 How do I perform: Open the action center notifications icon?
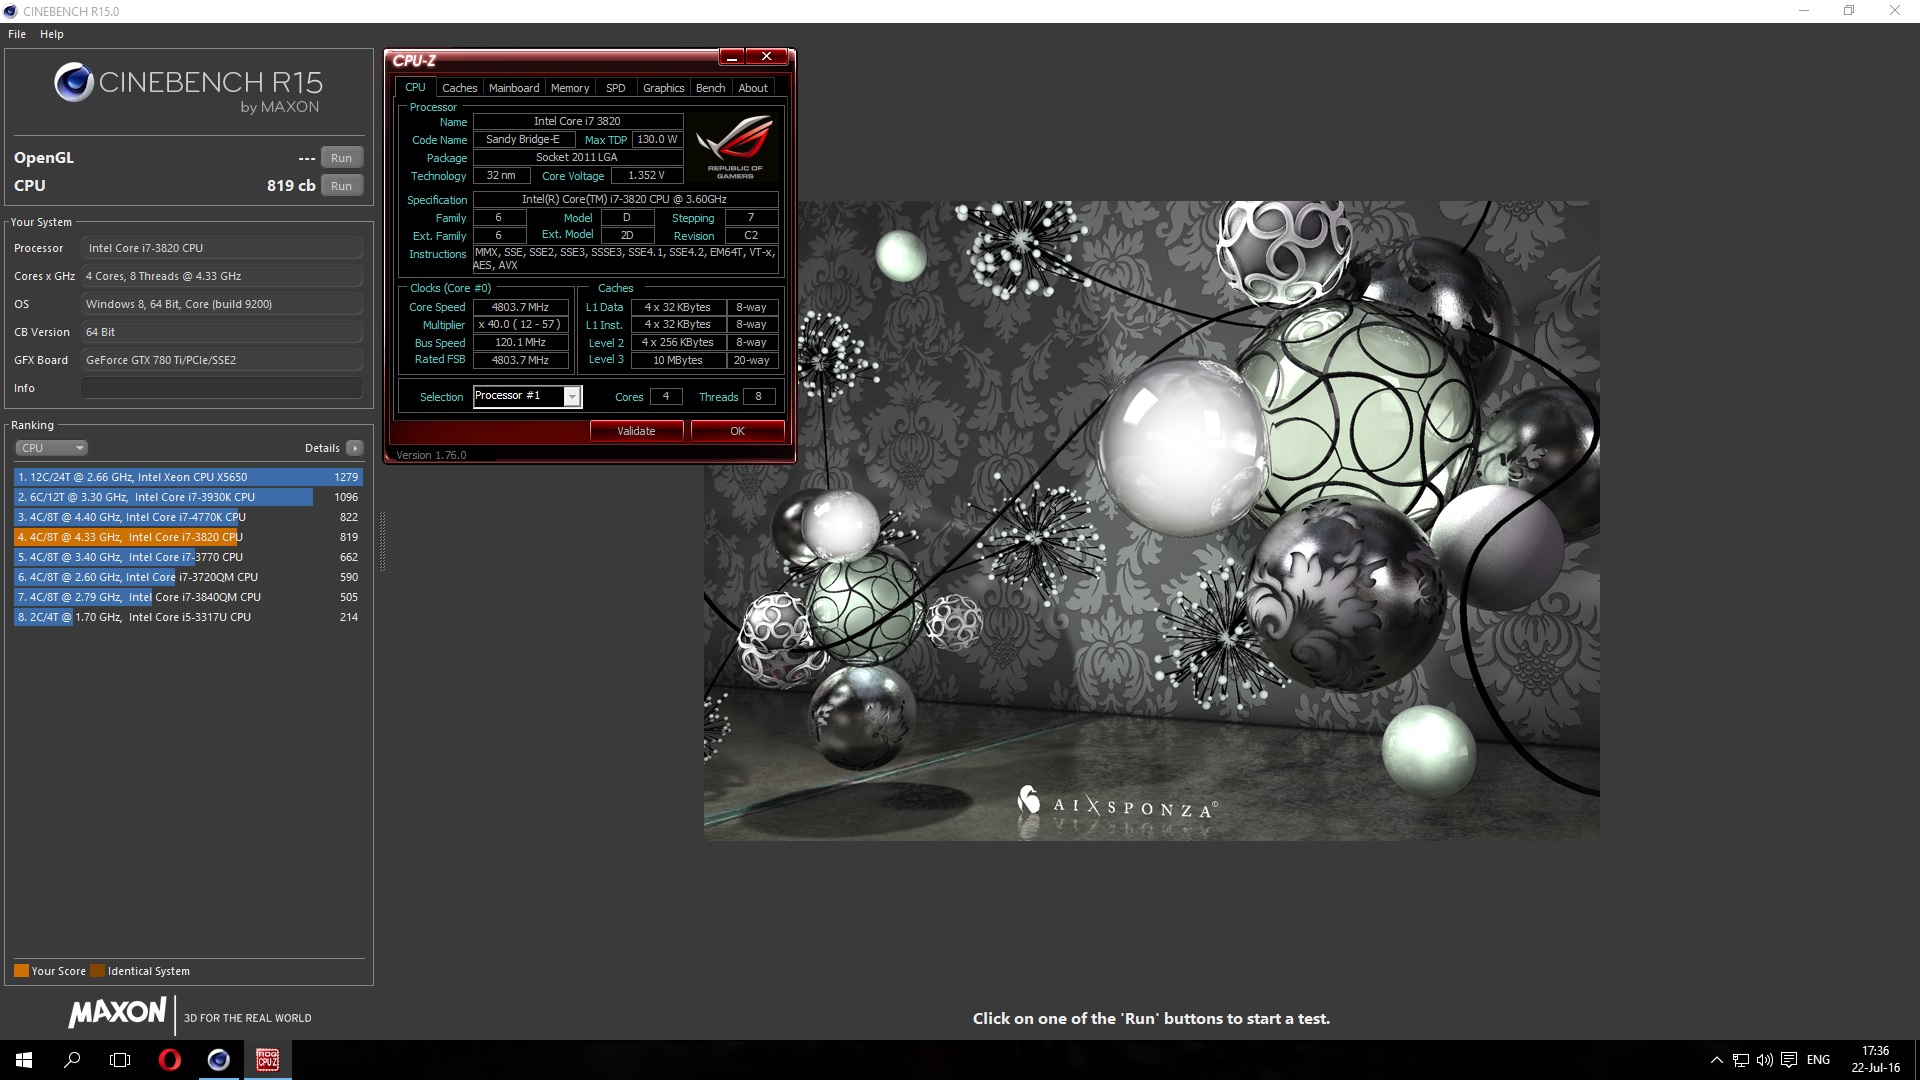(1789, 1060)
